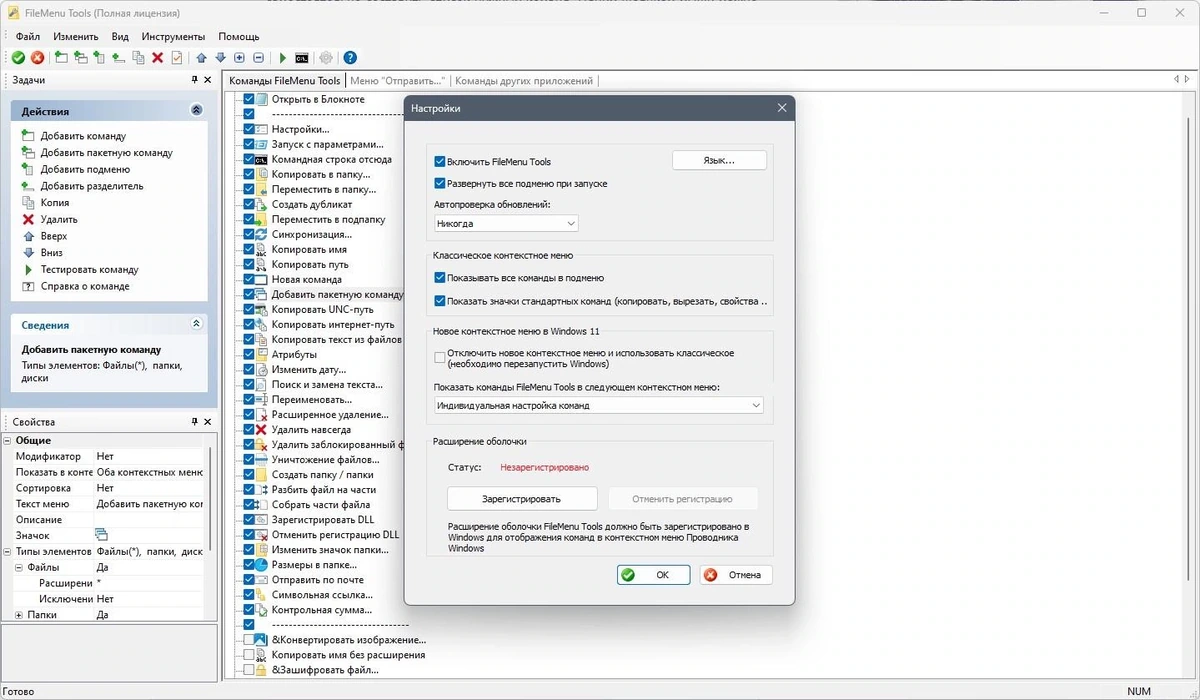Close the Задачи panel with its X

point(208,80)
